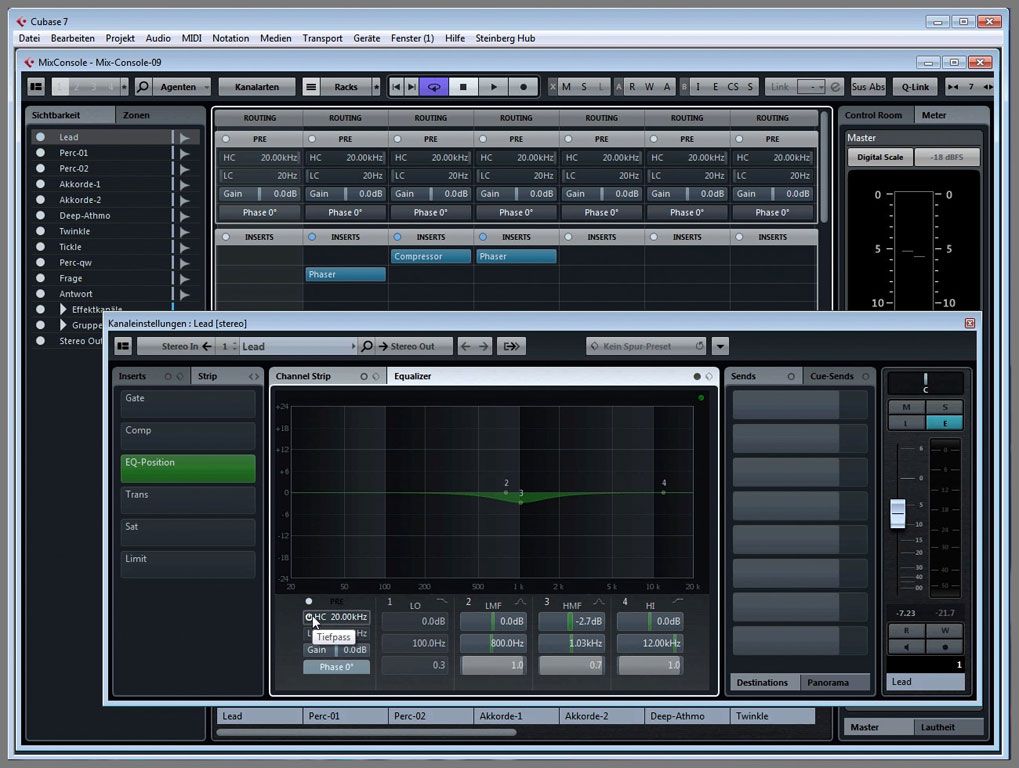
Task: Switch to the Zonen tab
Action: (x=136, y=115)
